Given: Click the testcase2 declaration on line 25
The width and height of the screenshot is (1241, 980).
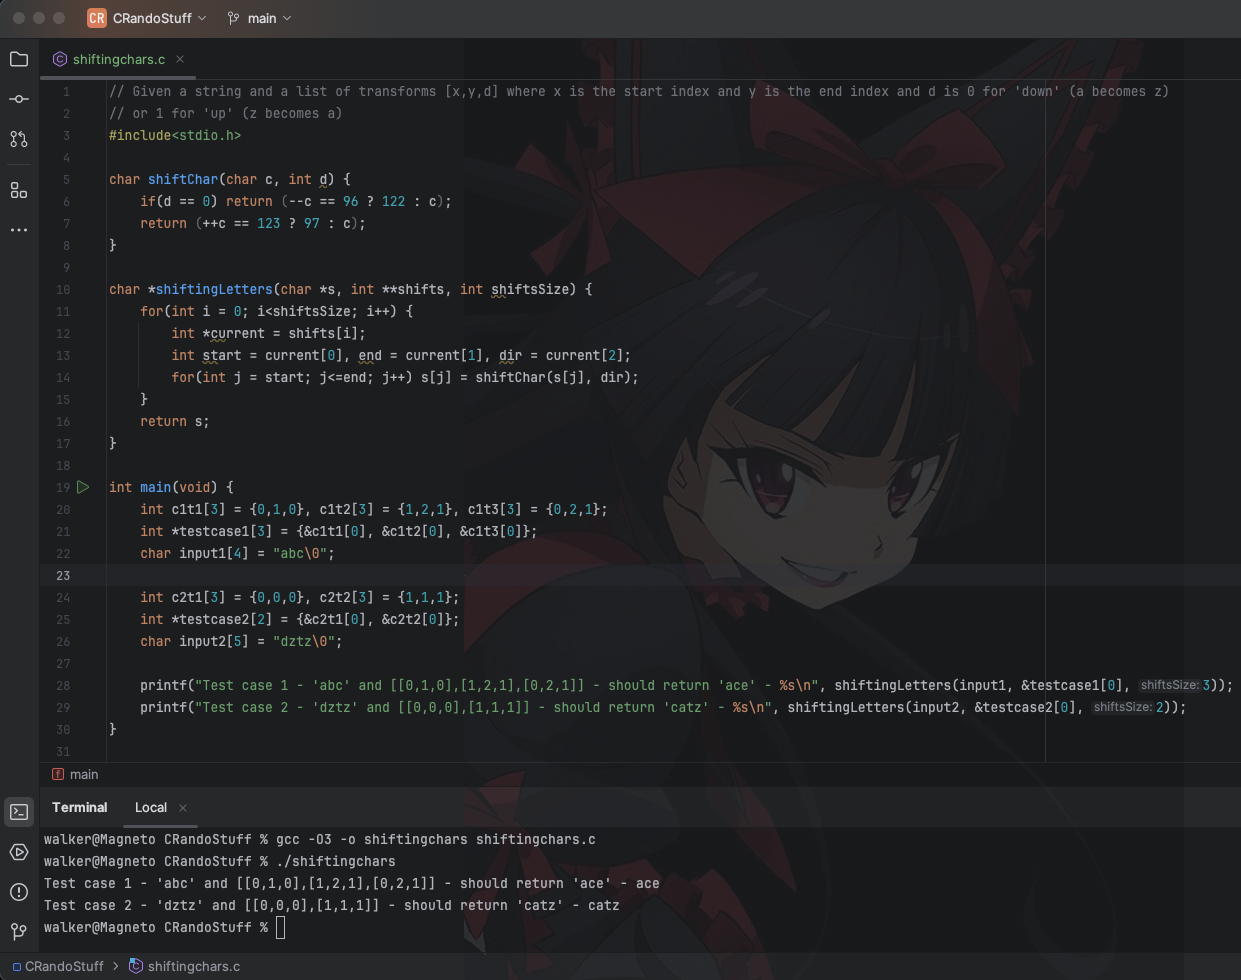Looking at the screenshot, I should pyautogui.click(x=300, y=619).
